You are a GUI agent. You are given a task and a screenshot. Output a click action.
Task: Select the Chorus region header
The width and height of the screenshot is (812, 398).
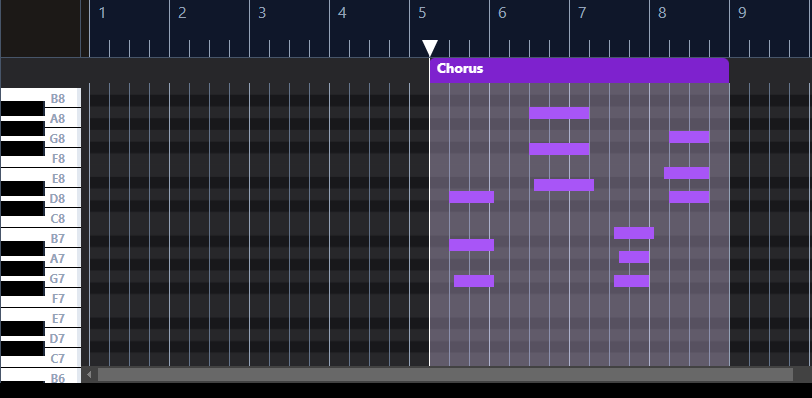579,70
